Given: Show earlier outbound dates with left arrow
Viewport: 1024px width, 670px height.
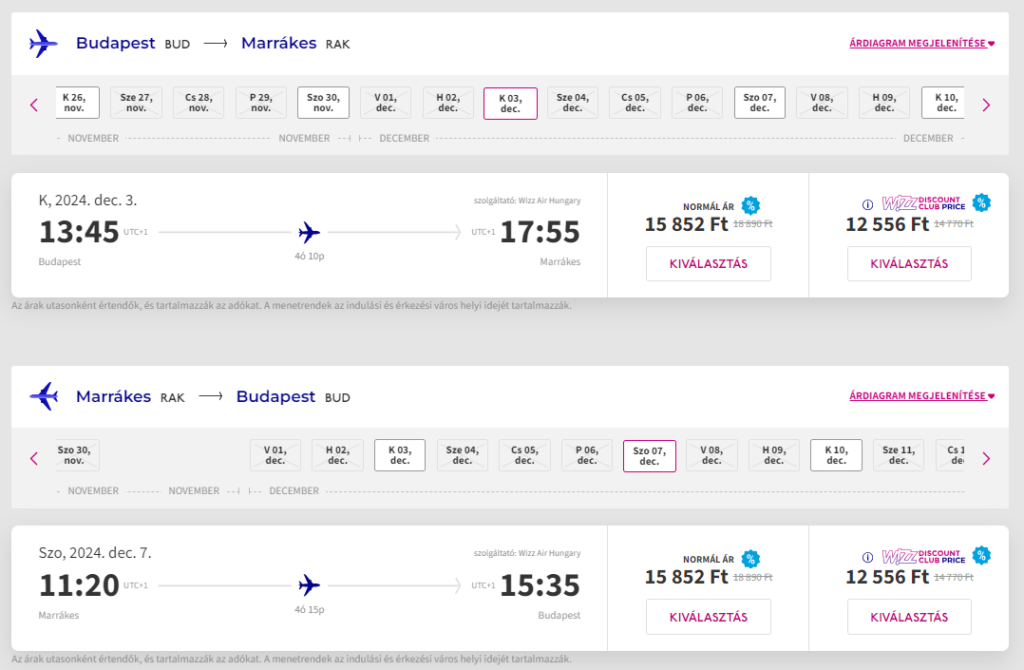Looking at the screenshot, I should [x=34, y=105].
